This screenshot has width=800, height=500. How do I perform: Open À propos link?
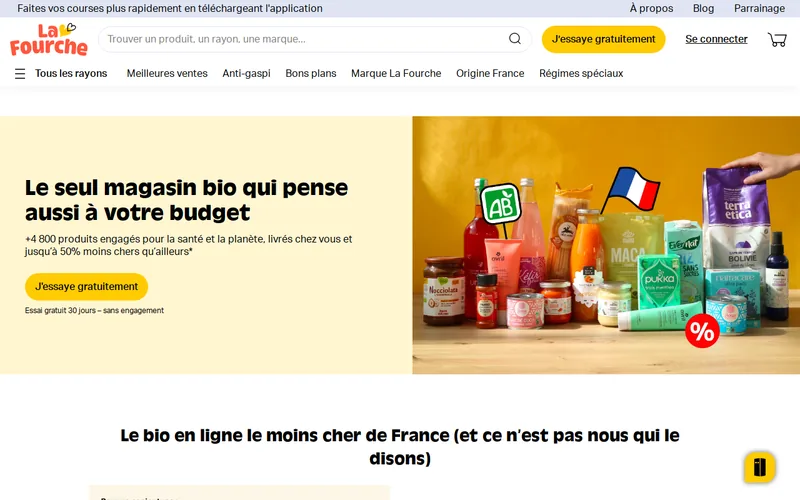(x=651, y=8)
